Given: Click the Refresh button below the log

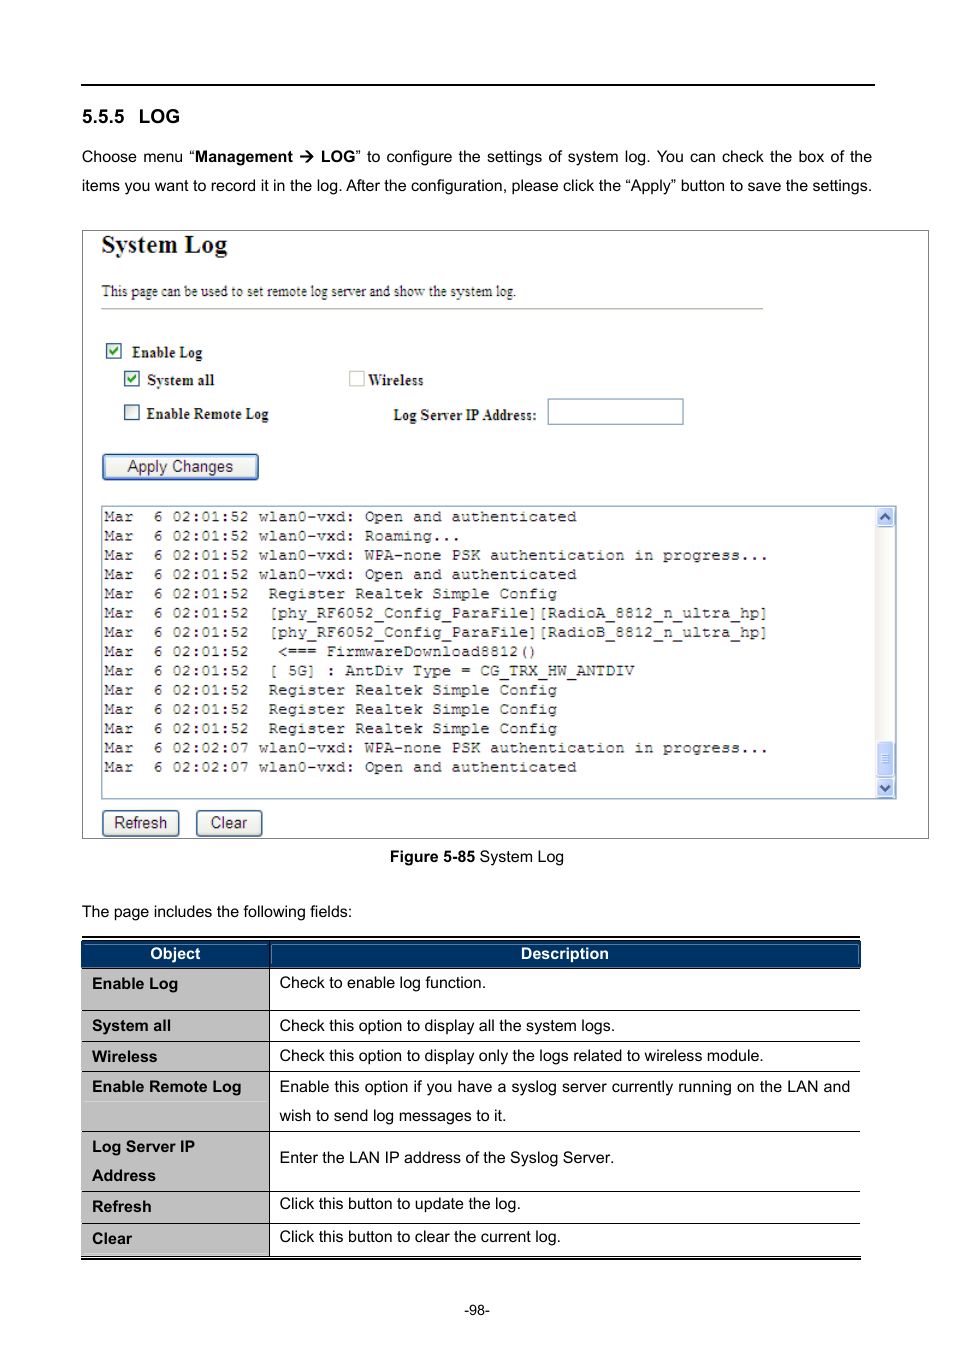Looking at the screenshot, I should [141, 823].
